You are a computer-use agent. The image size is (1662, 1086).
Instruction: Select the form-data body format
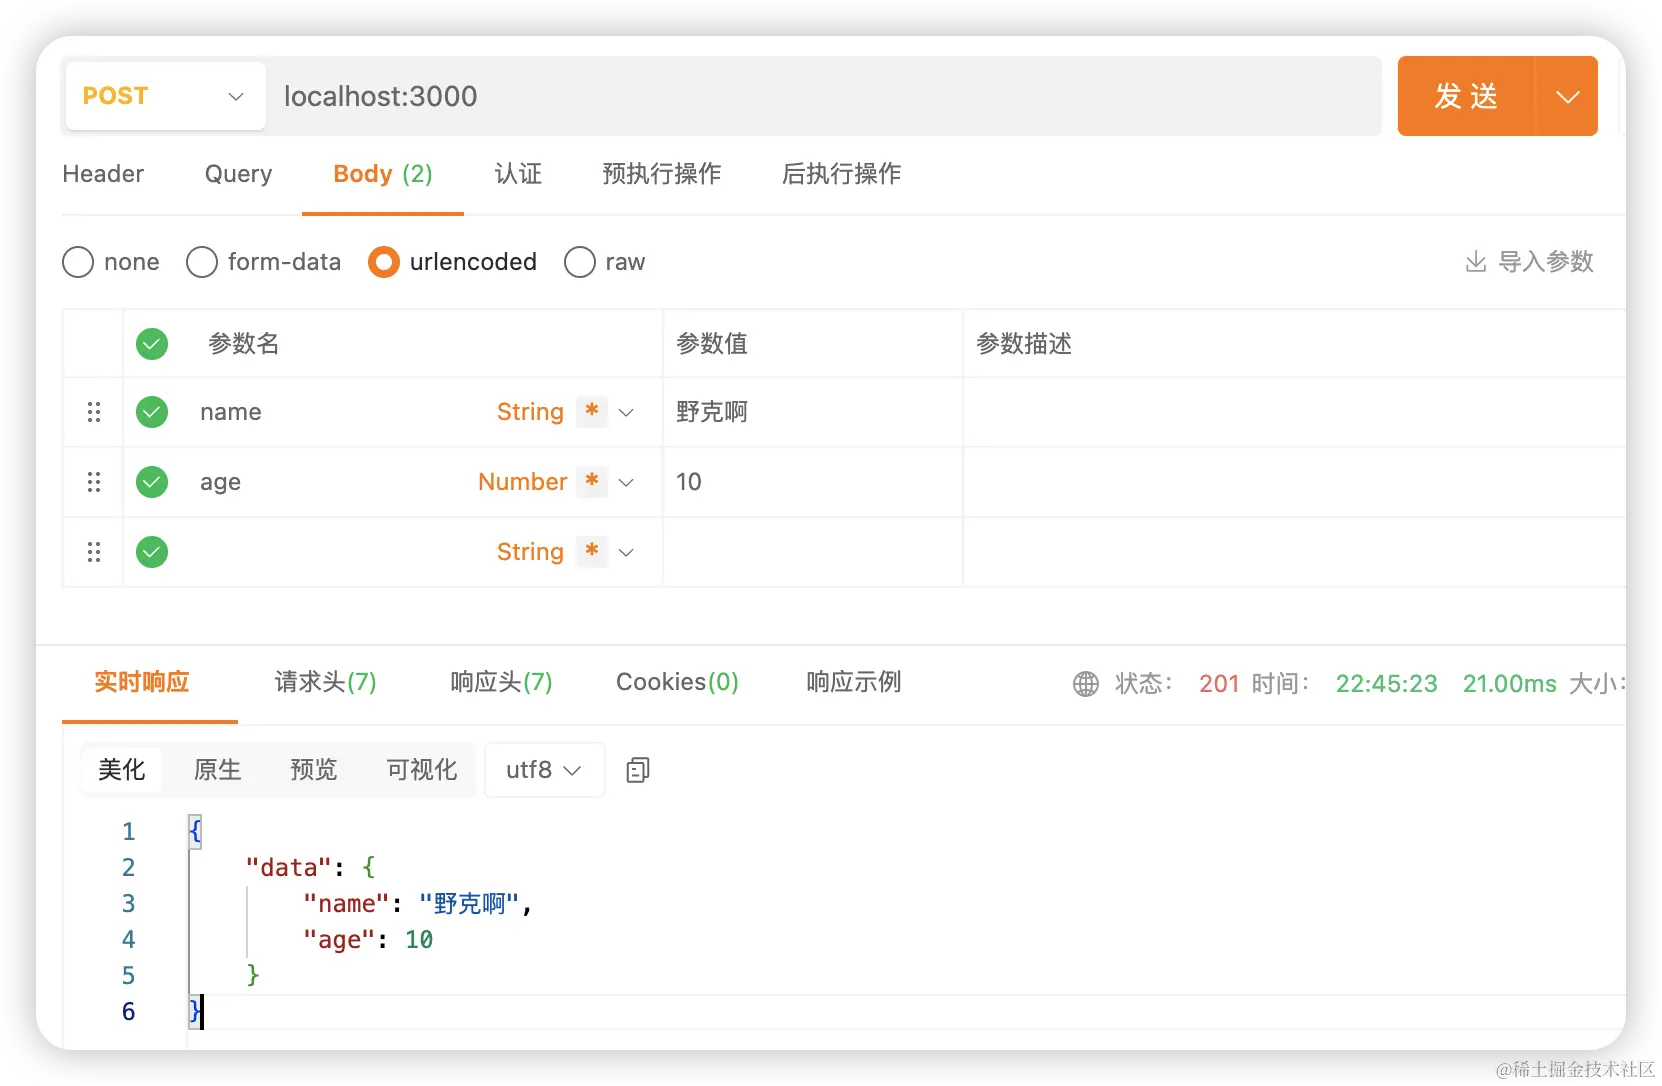pos(201,261)
